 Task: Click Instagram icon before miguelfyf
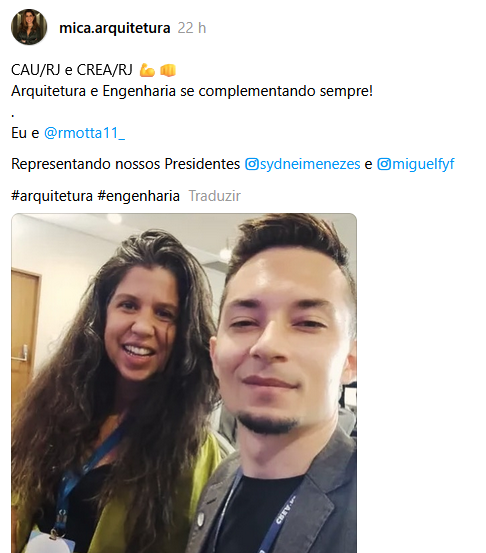(384, 164)
